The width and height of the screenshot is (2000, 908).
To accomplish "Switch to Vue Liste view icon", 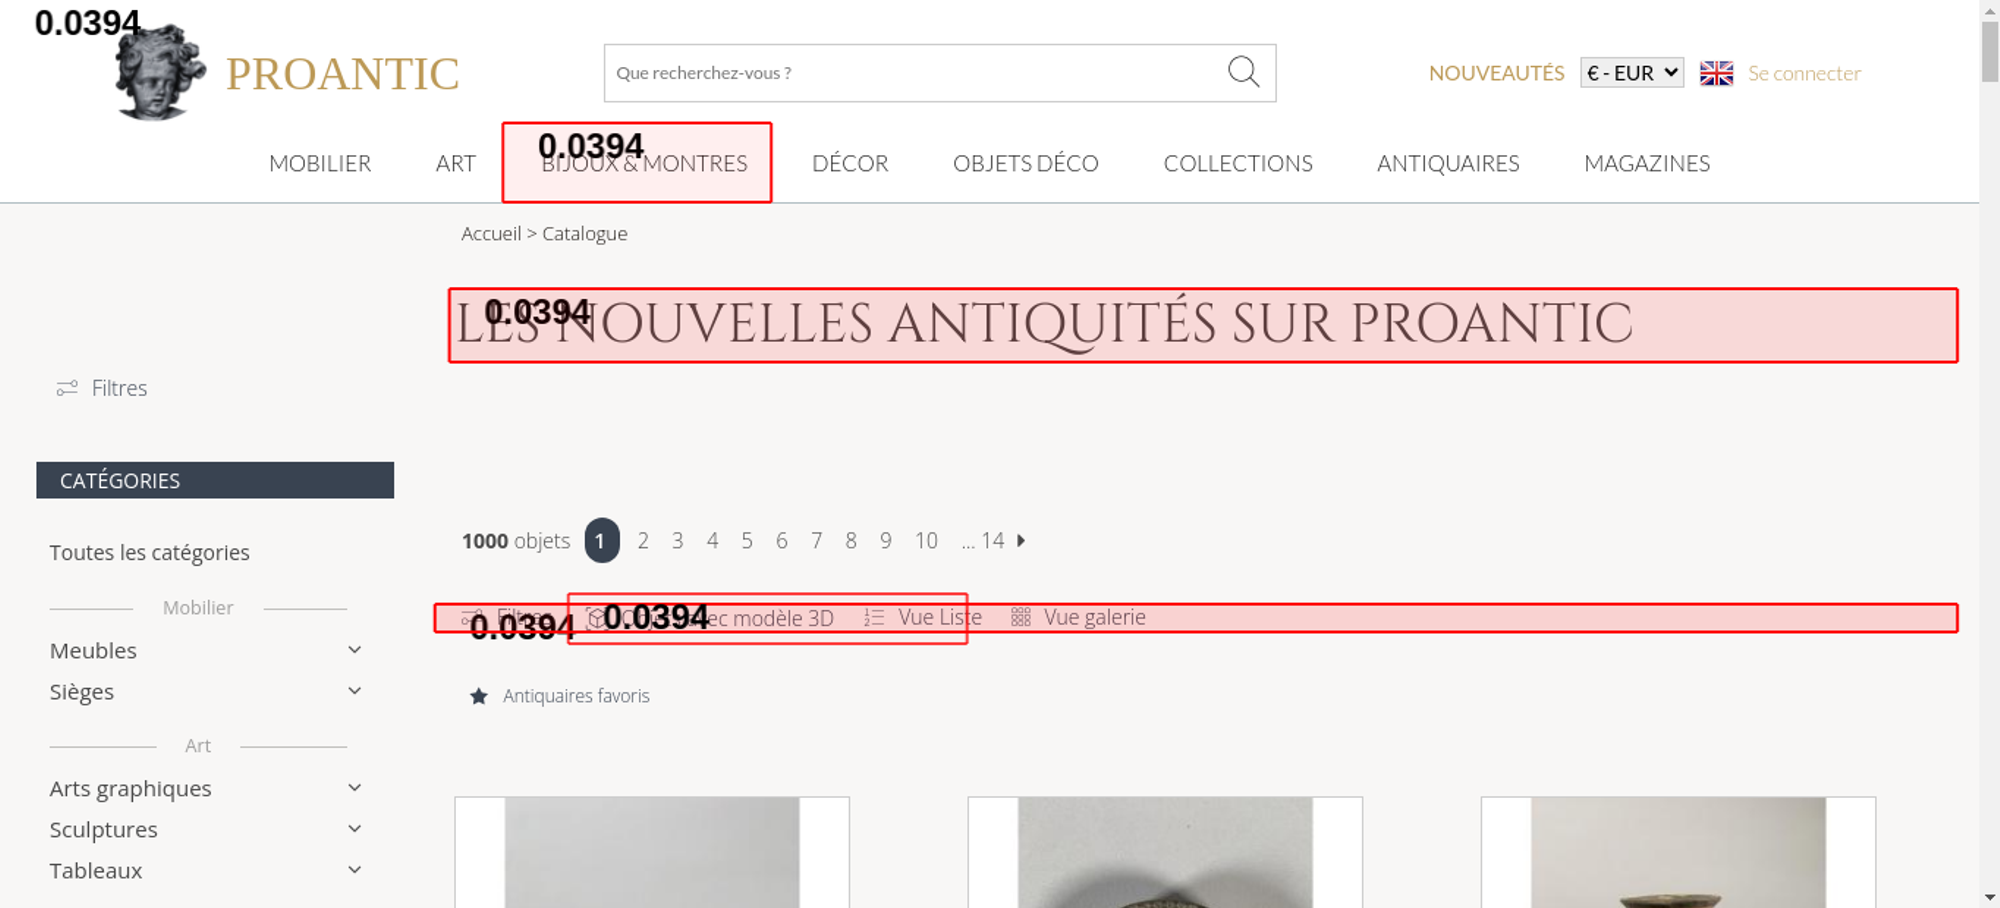I will pyautogui.click(x=874, y=618).
